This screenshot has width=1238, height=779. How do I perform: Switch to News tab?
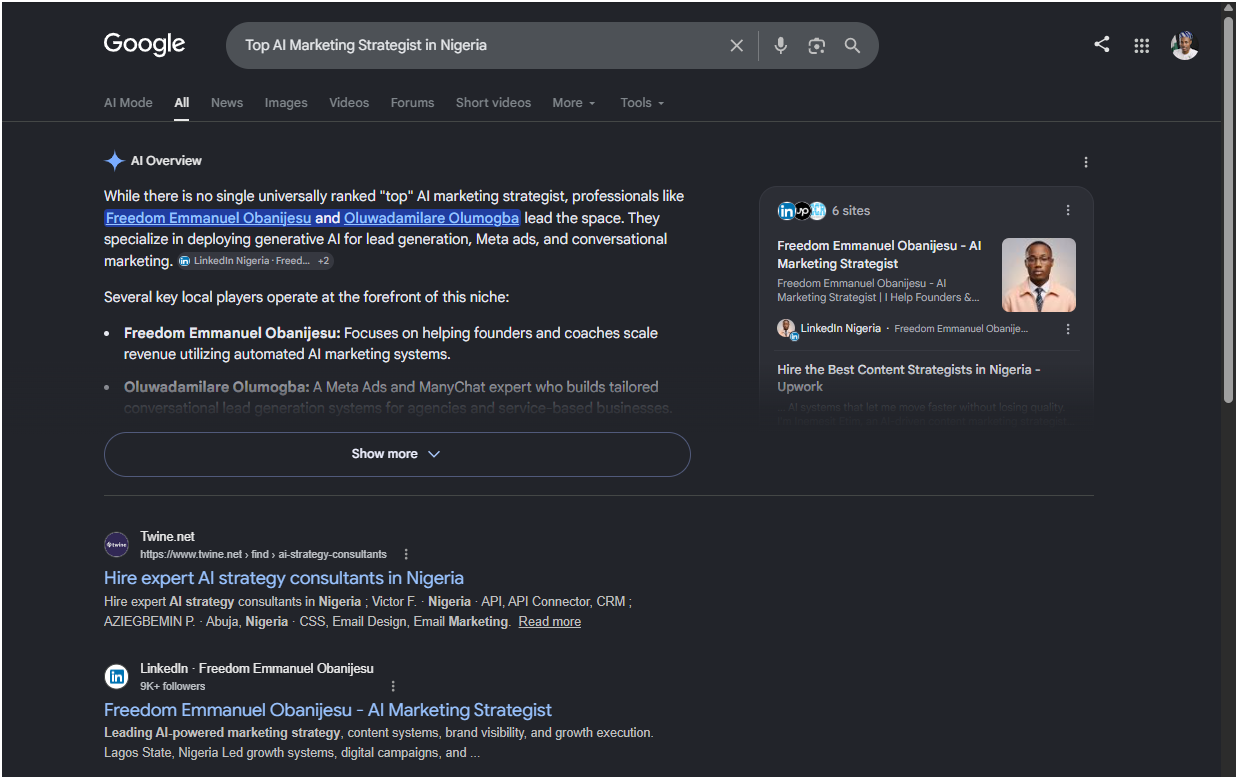227,102
